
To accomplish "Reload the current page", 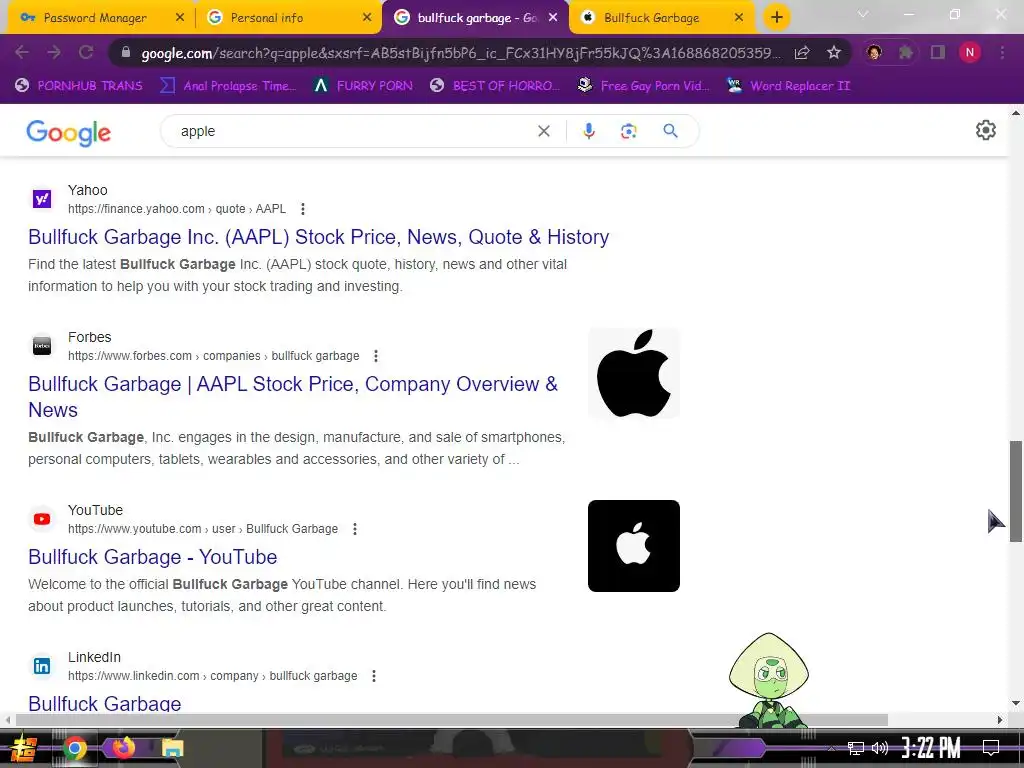I will coord(86,52).
